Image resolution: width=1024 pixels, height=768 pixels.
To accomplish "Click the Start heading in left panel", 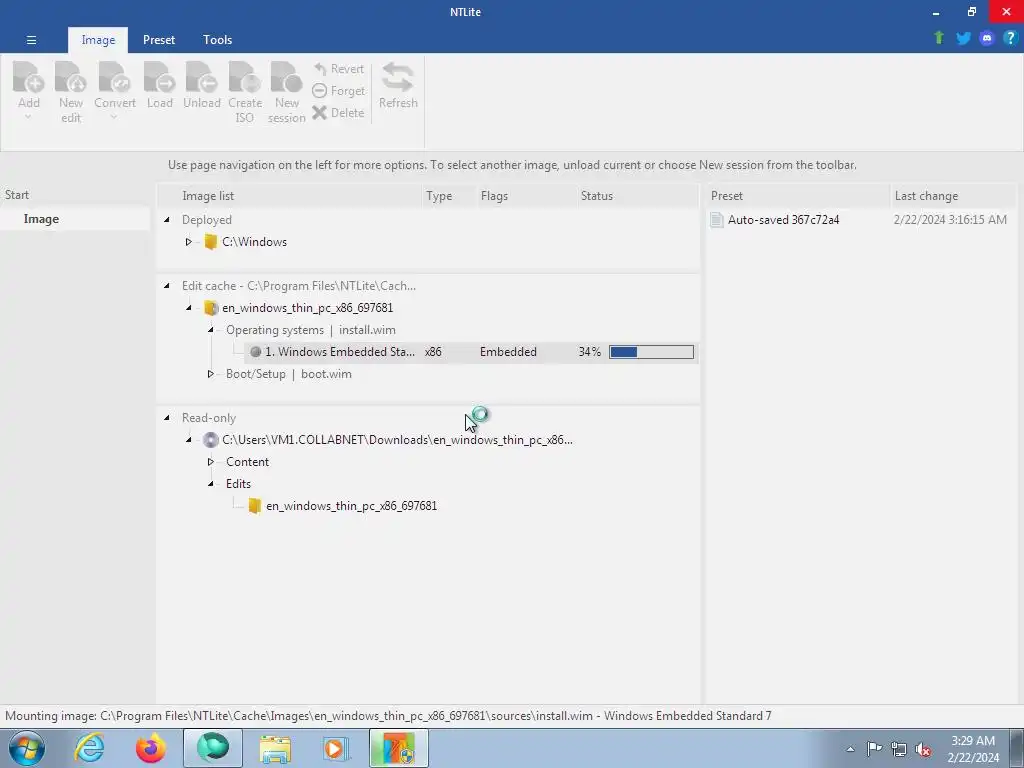I will pos(17,195).
